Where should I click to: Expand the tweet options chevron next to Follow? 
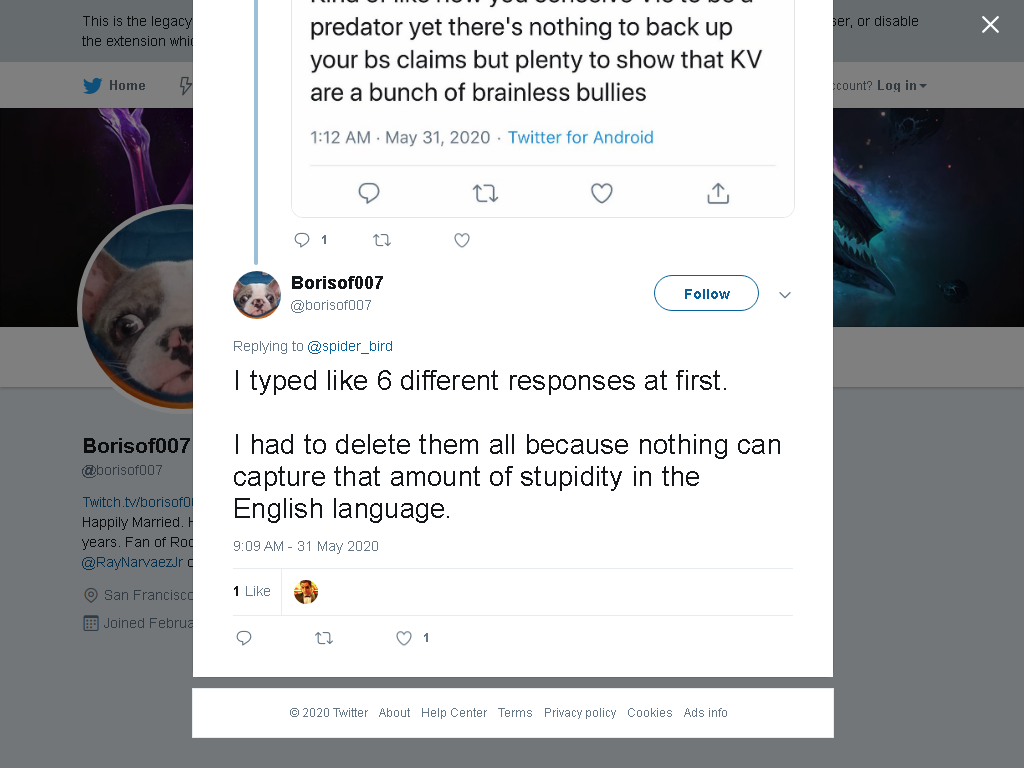point(785,295)
